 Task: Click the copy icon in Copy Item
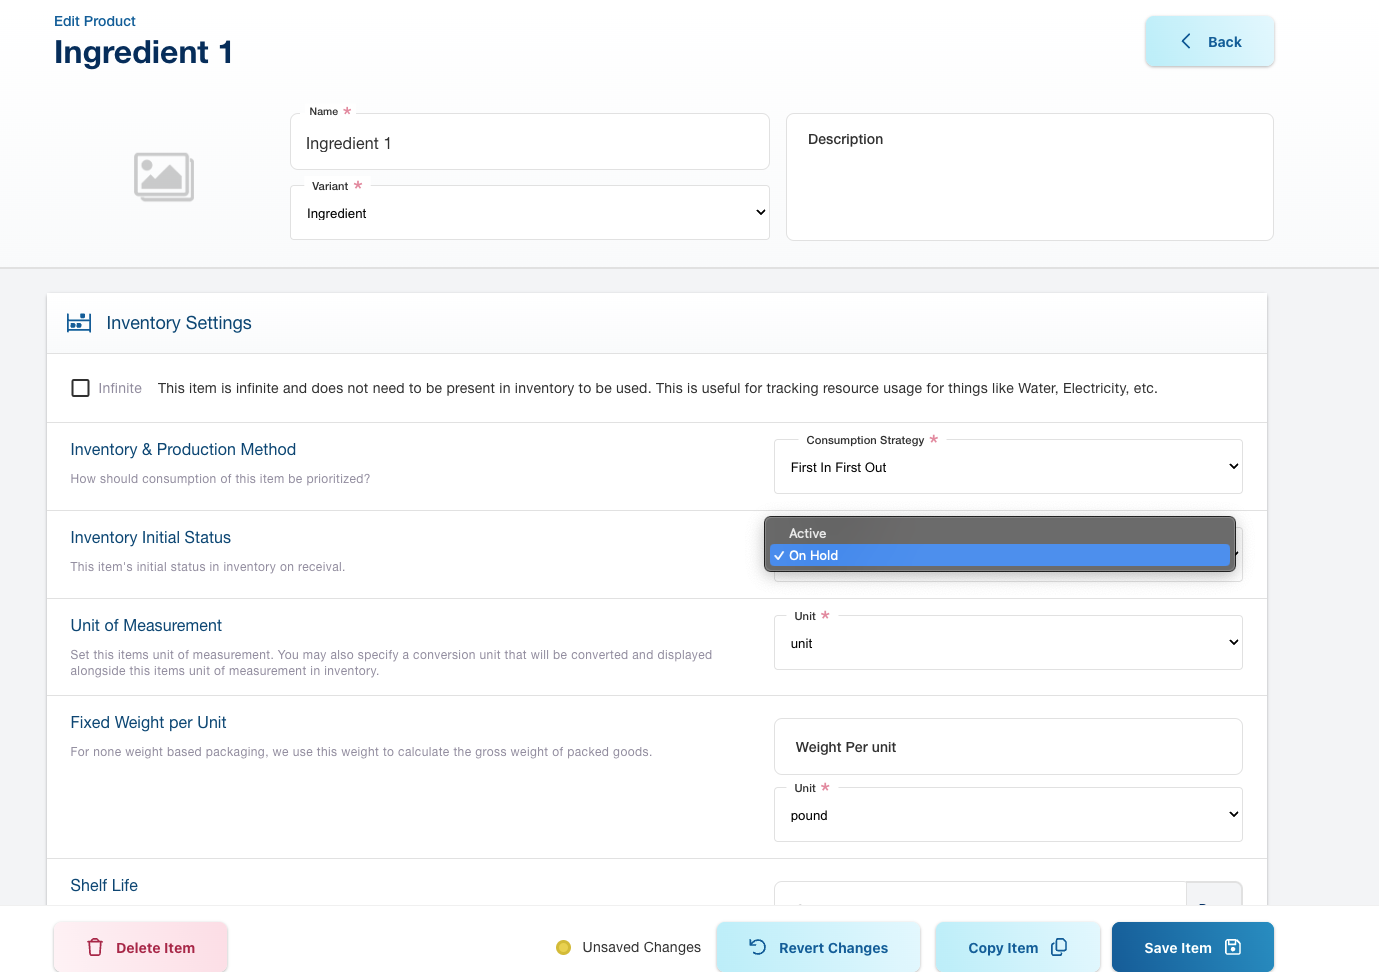coord(1059,947)
